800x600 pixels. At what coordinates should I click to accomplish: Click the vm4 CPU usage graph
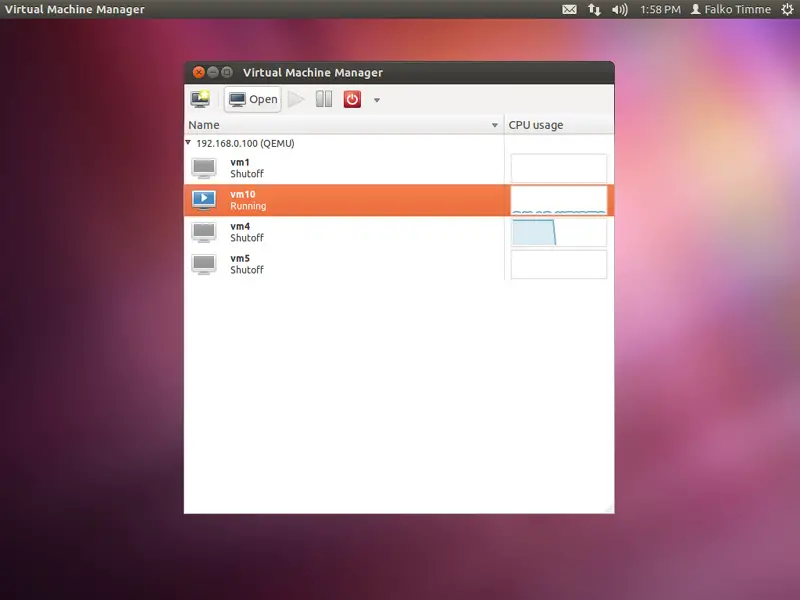coord(558,232)
